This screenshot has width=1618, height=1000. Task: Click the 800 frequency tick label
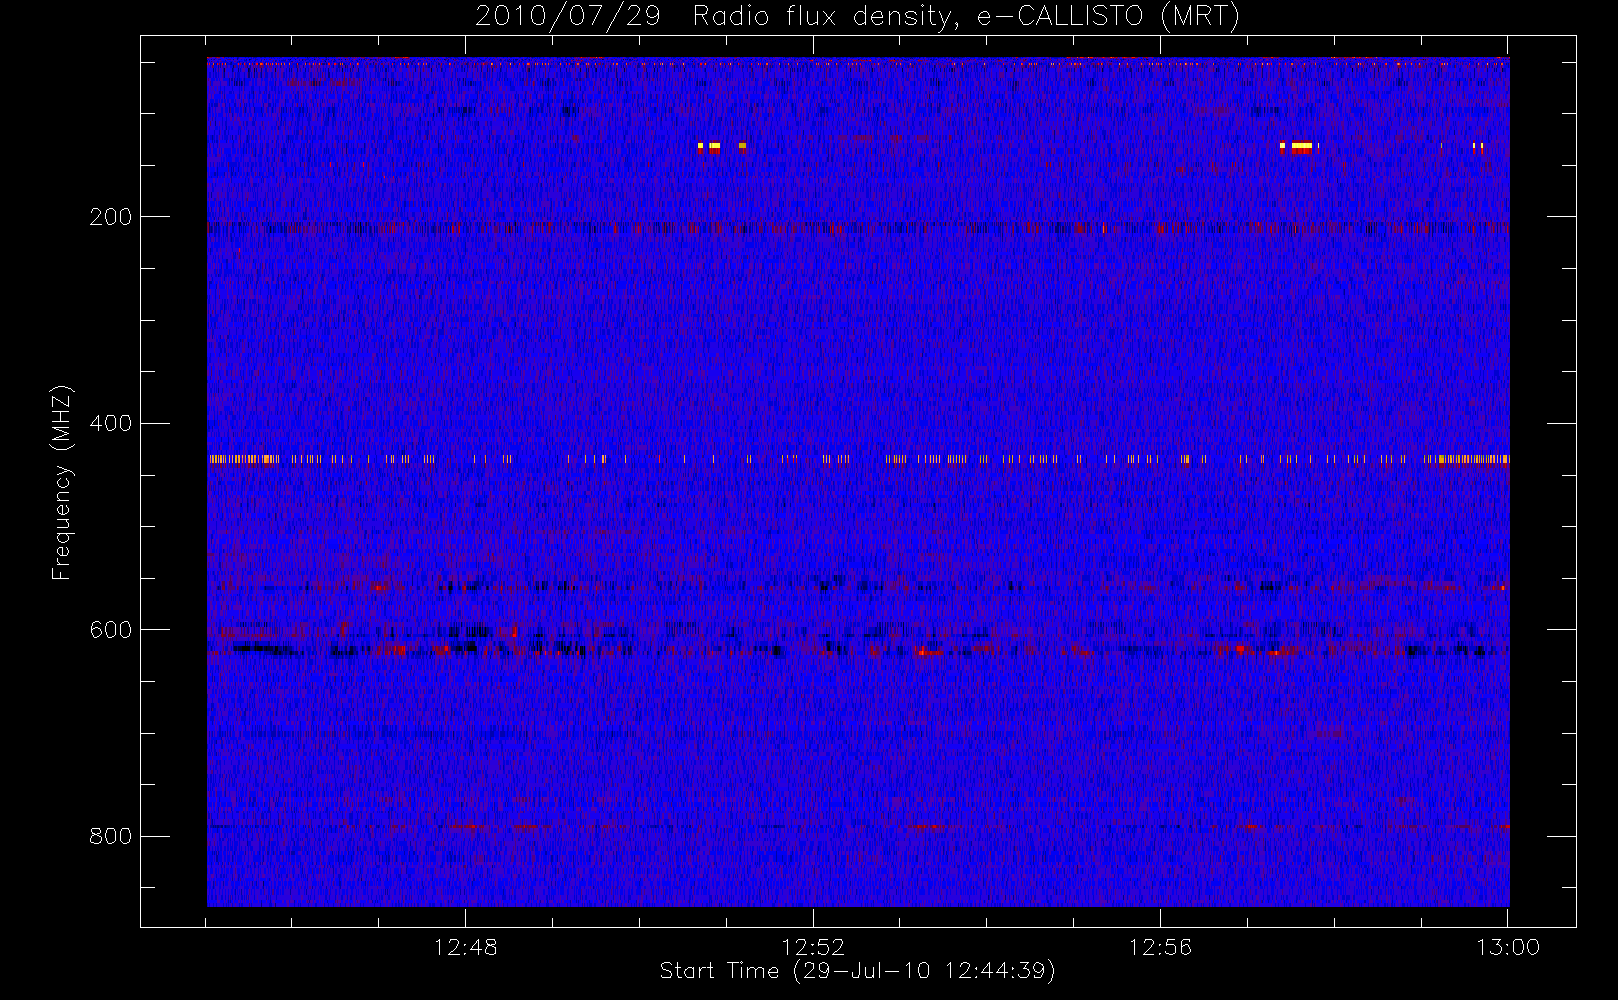pyautogui.click(x=110, y=836)
